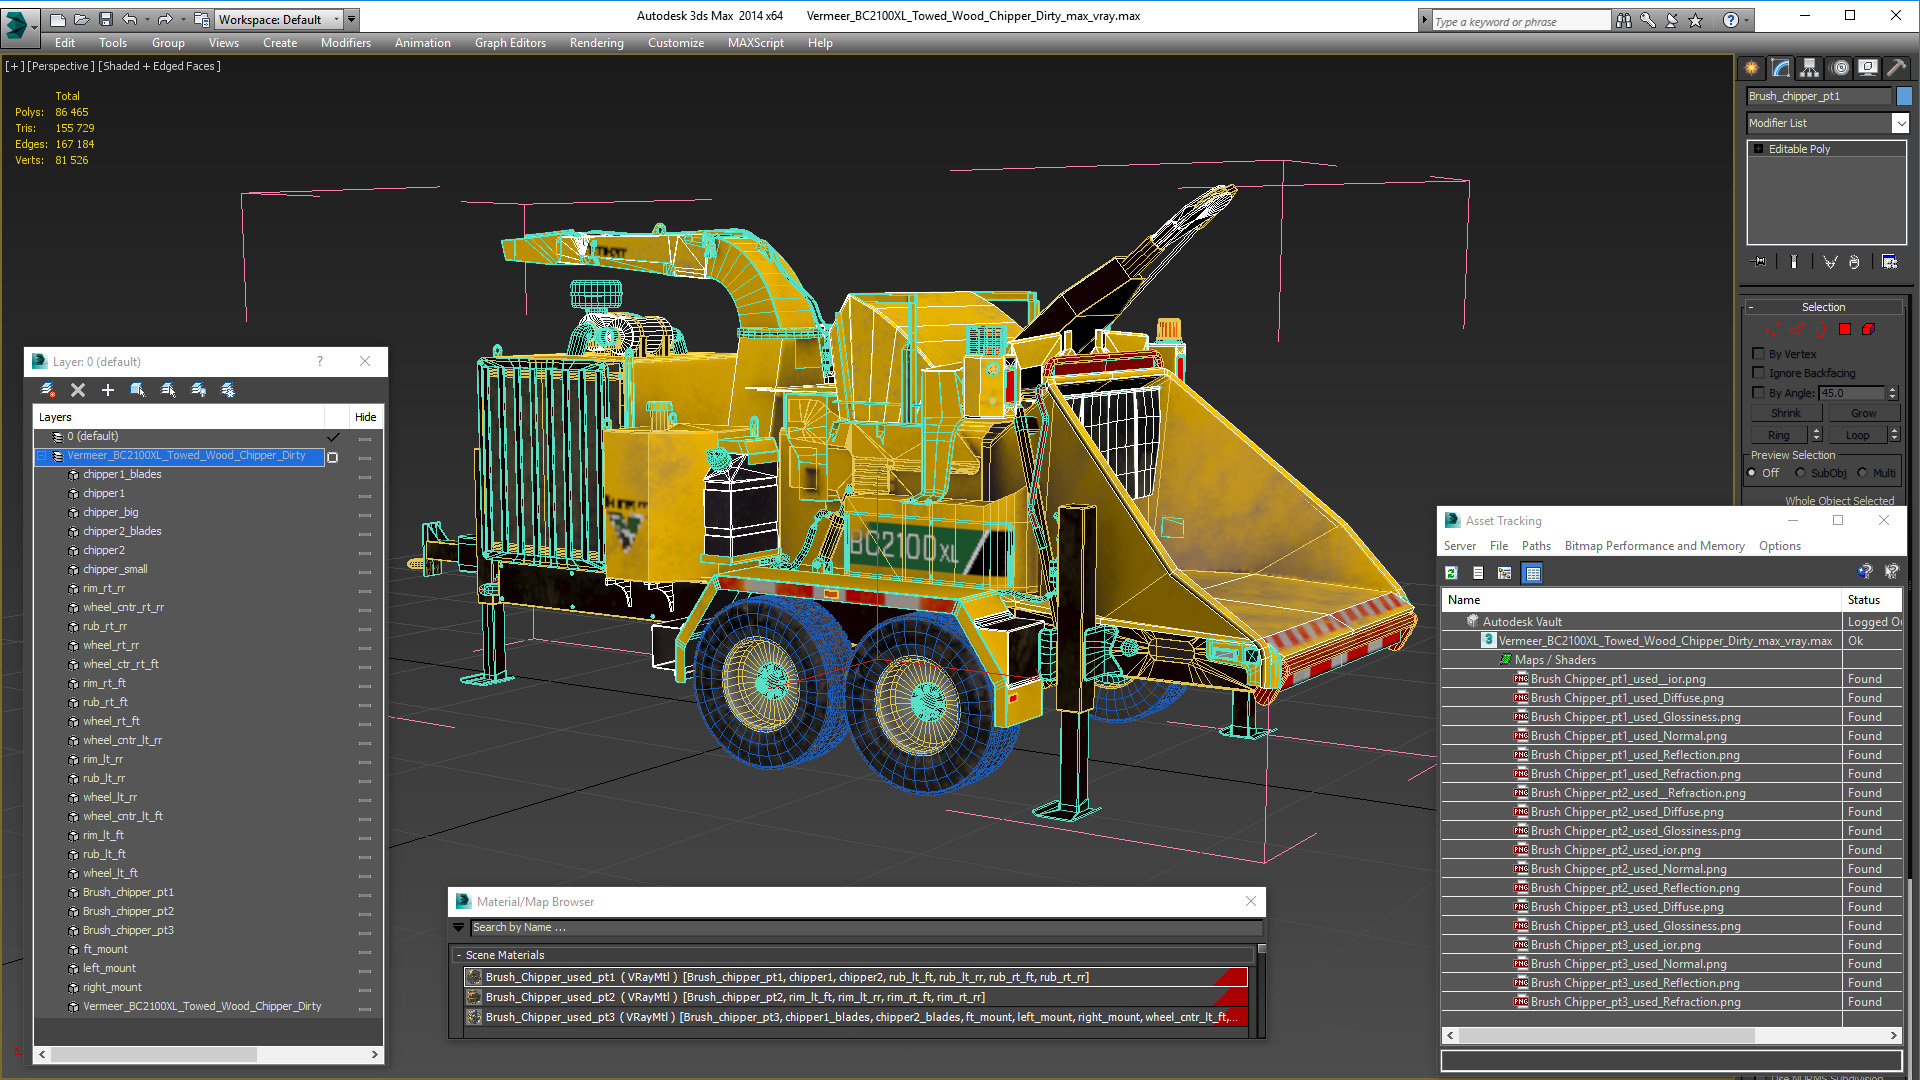
Task: Toggle hide for chipper1_blades layer row
Action: (x=365, y=476)
